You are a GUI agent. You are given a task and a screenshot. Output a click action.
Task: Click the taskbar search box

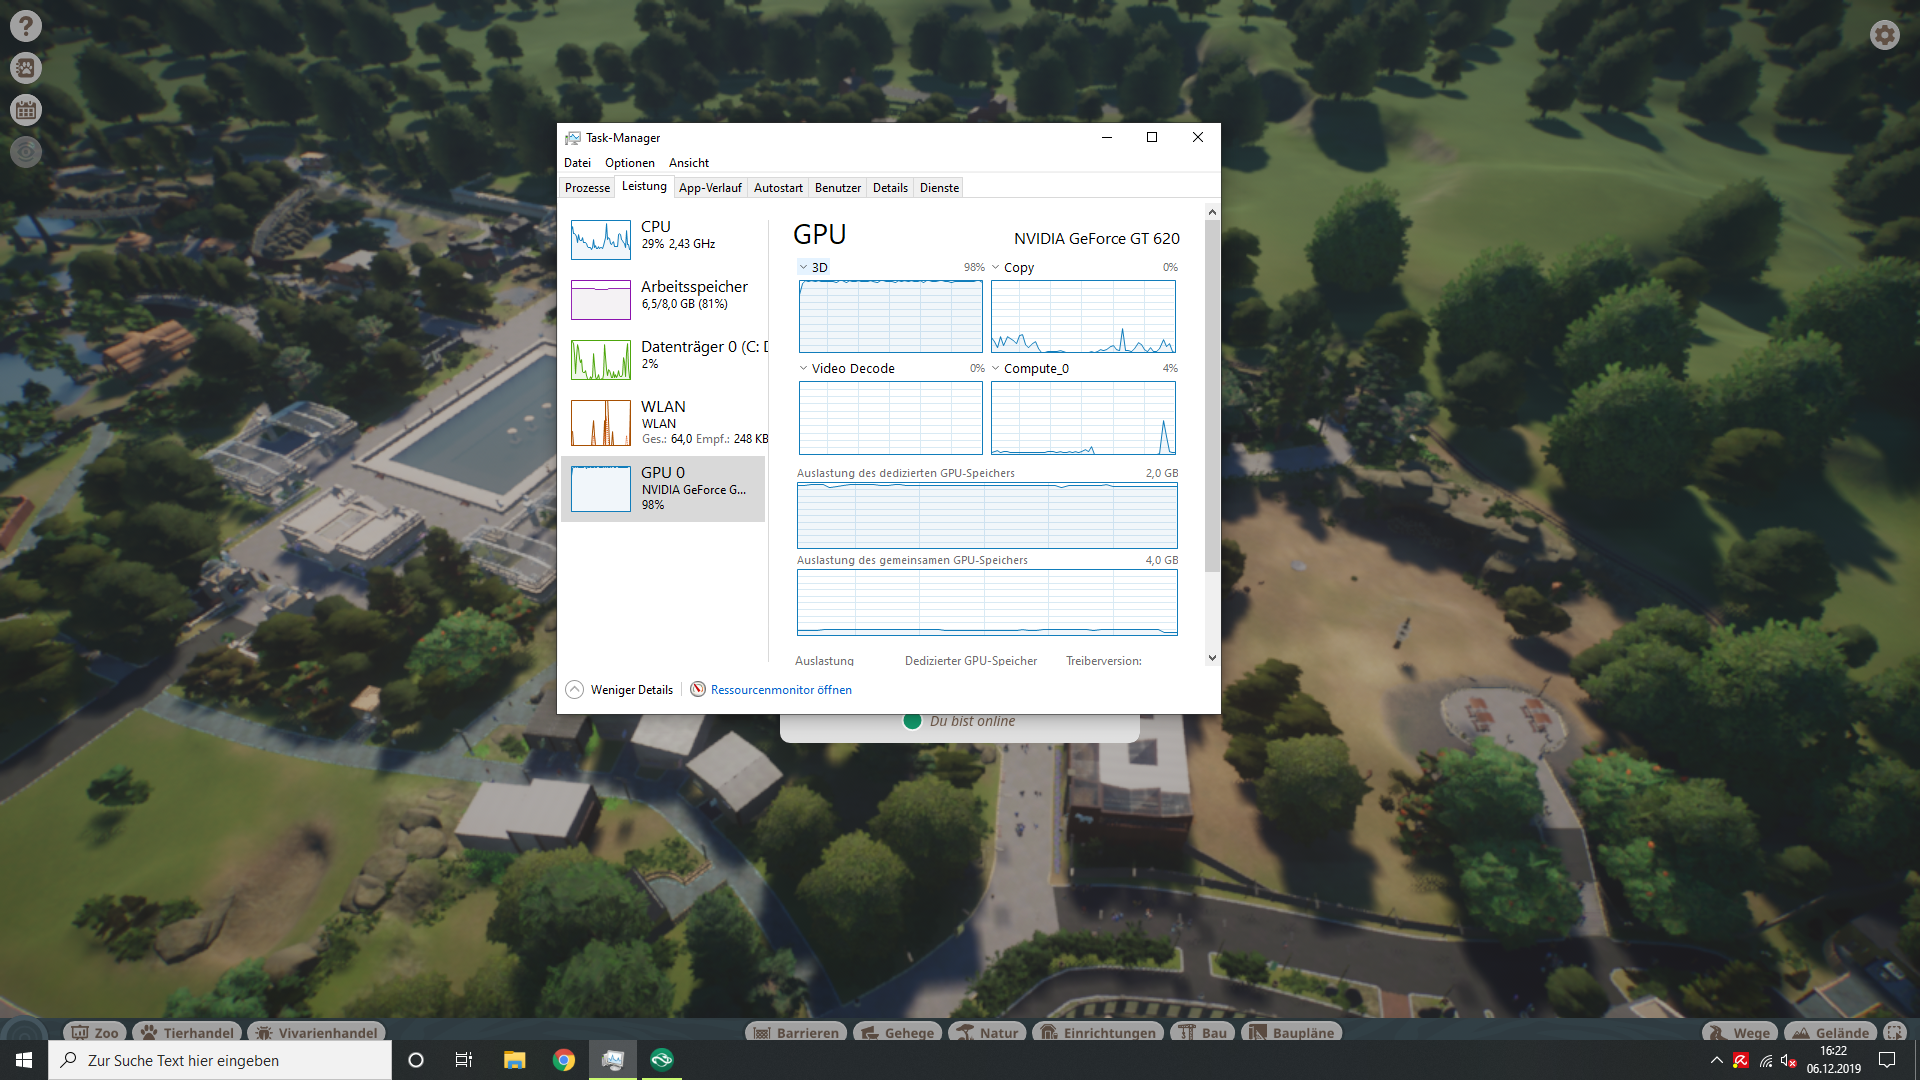coord(220,1060)
